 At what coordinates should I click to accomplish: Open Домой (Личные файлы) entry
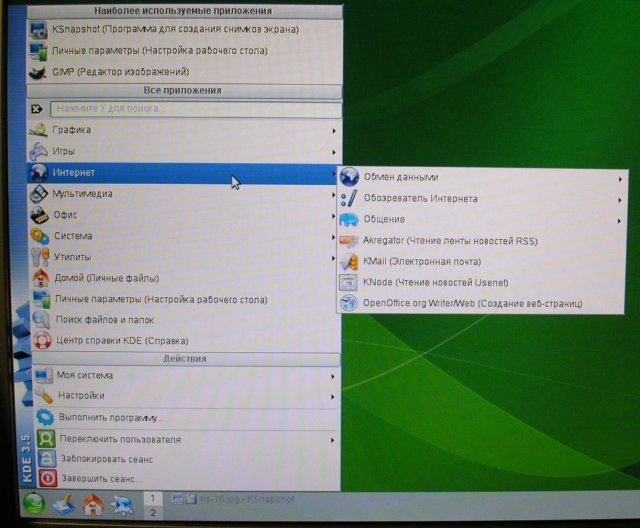186,278
